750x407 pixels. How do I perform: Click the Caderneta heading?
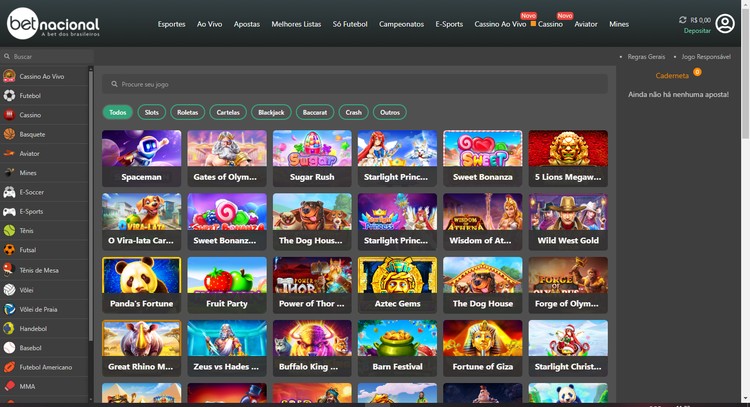point(672,76)
